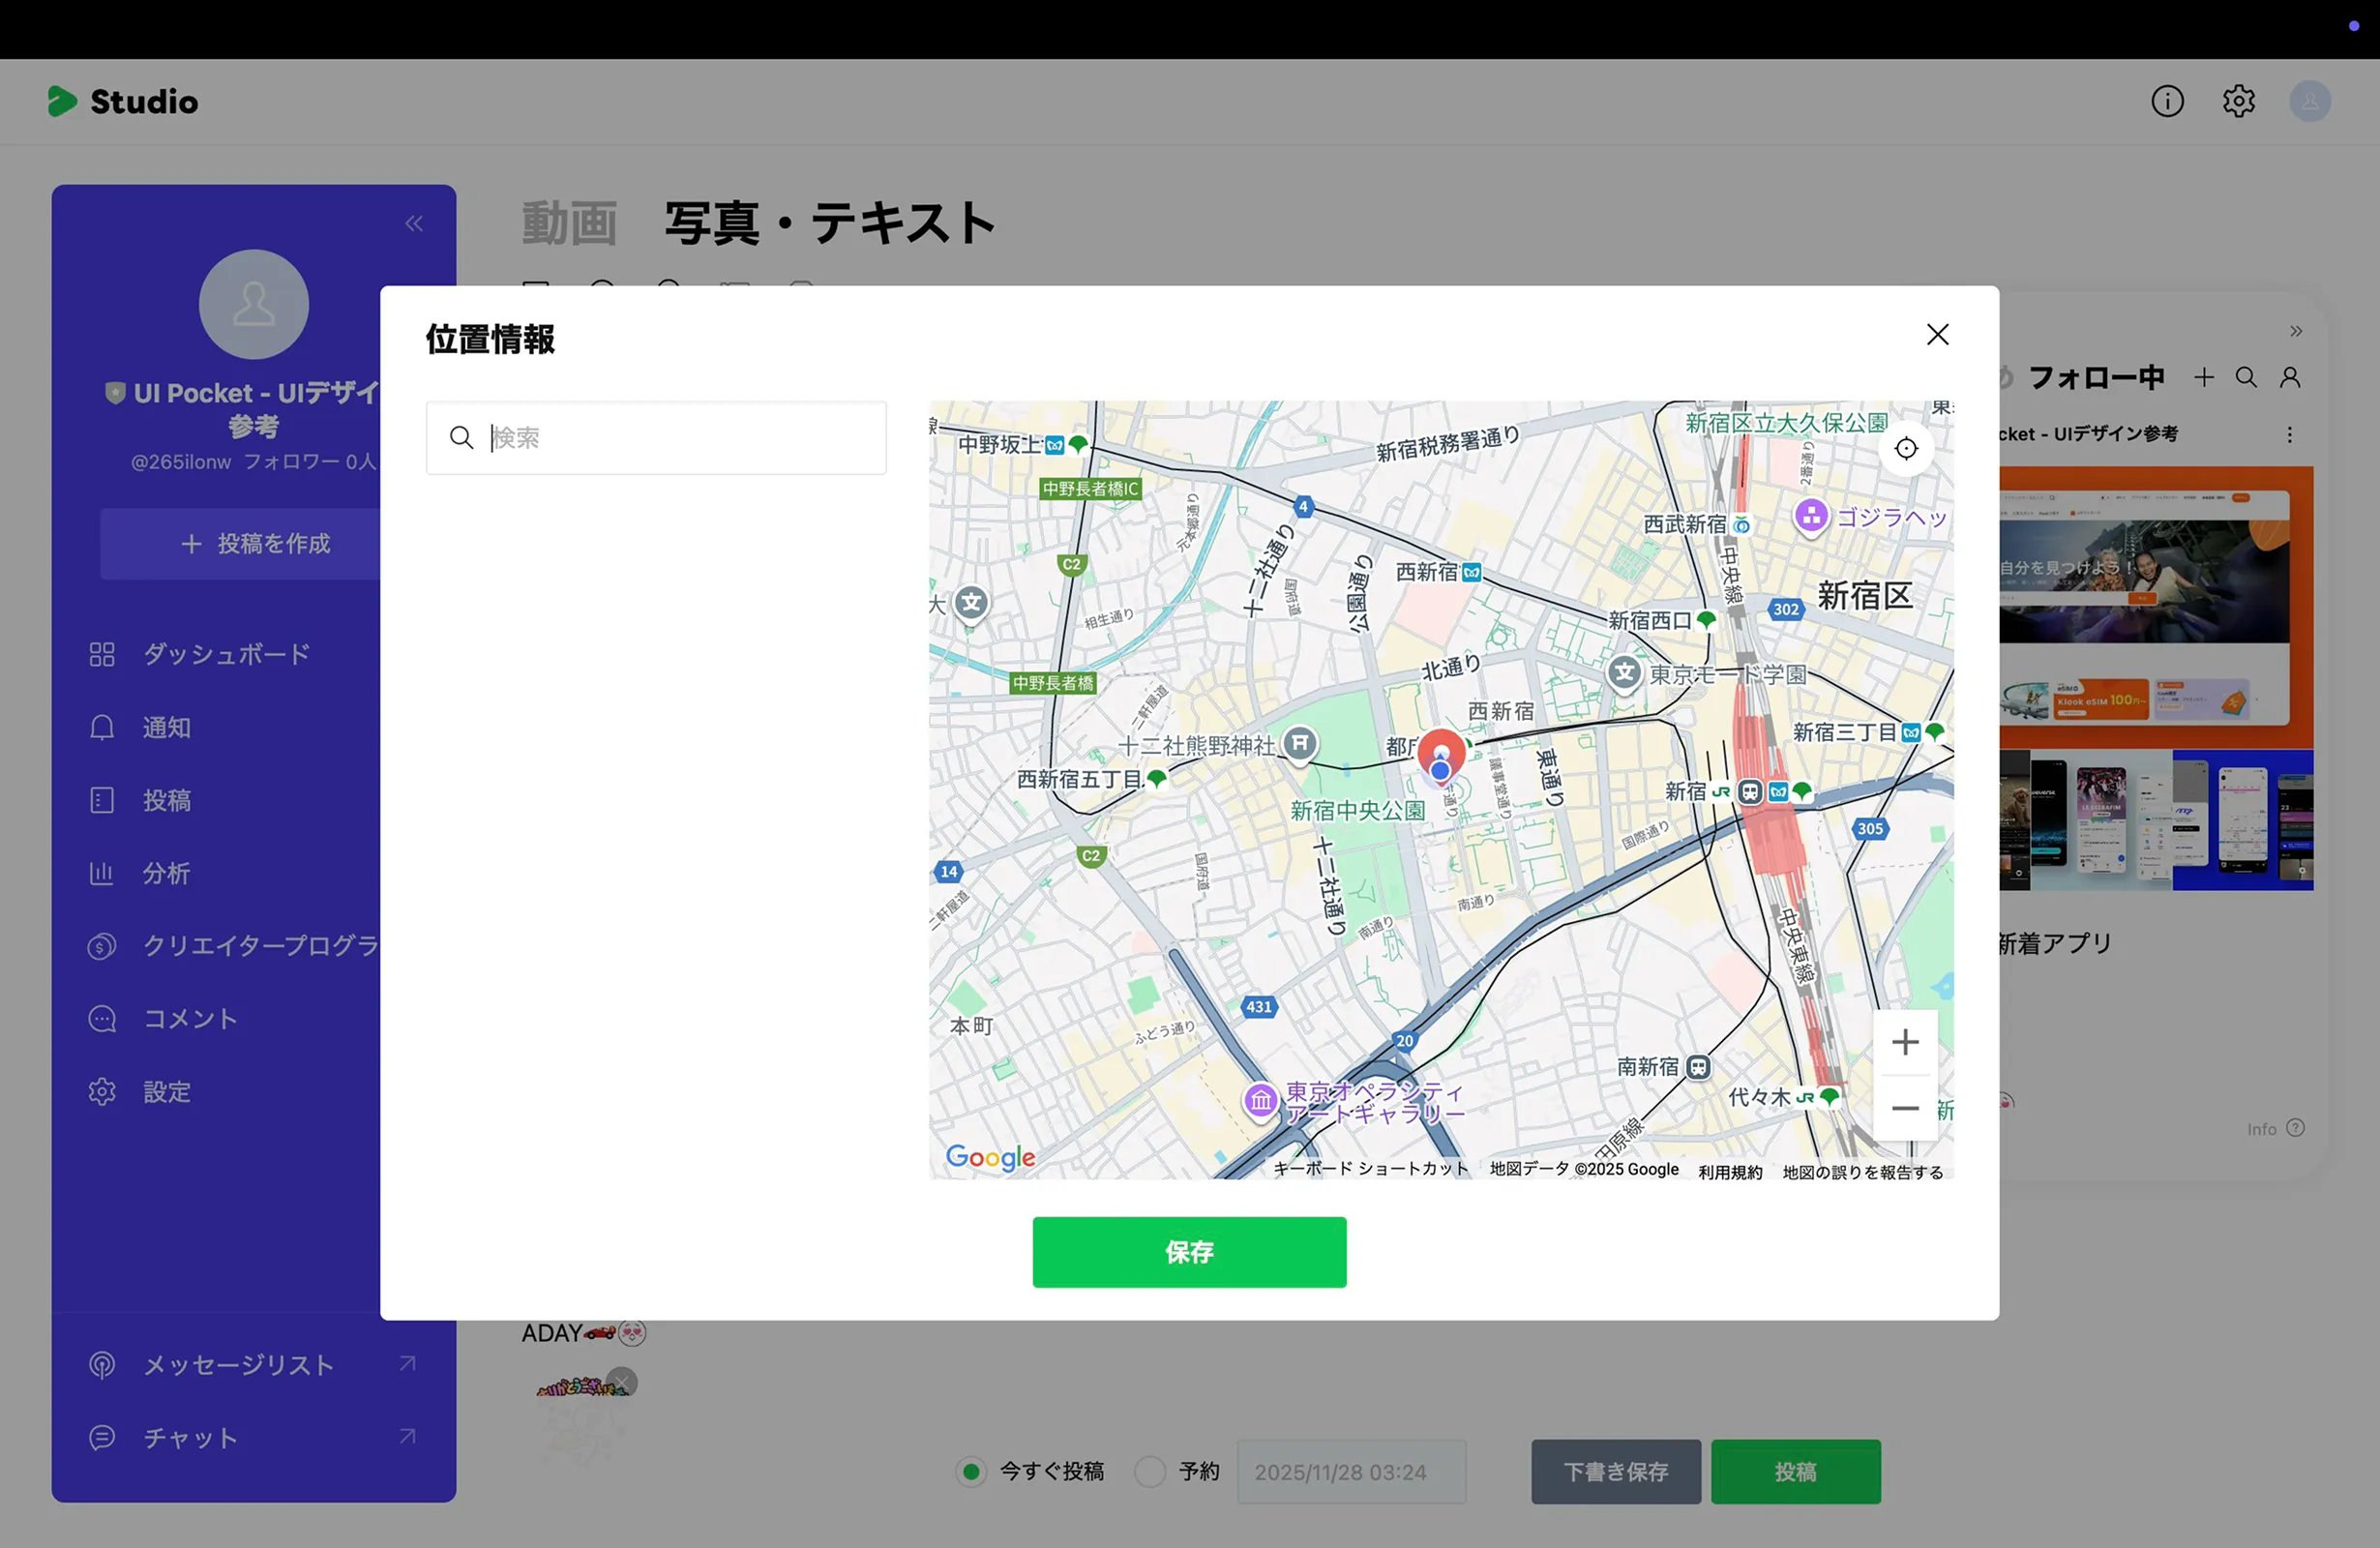
Task: Select ゴジラヘッド landmark marker on map
Action: [x=1811, y=517]
